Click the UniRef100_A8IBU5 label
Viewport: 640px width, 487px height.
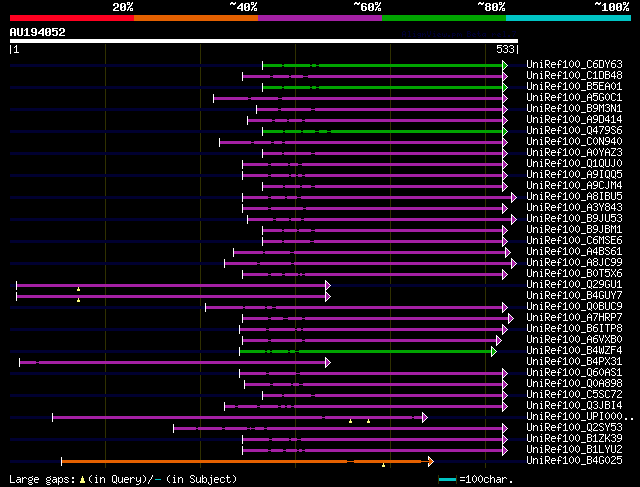pyautogui.click(x=574, y=197)
